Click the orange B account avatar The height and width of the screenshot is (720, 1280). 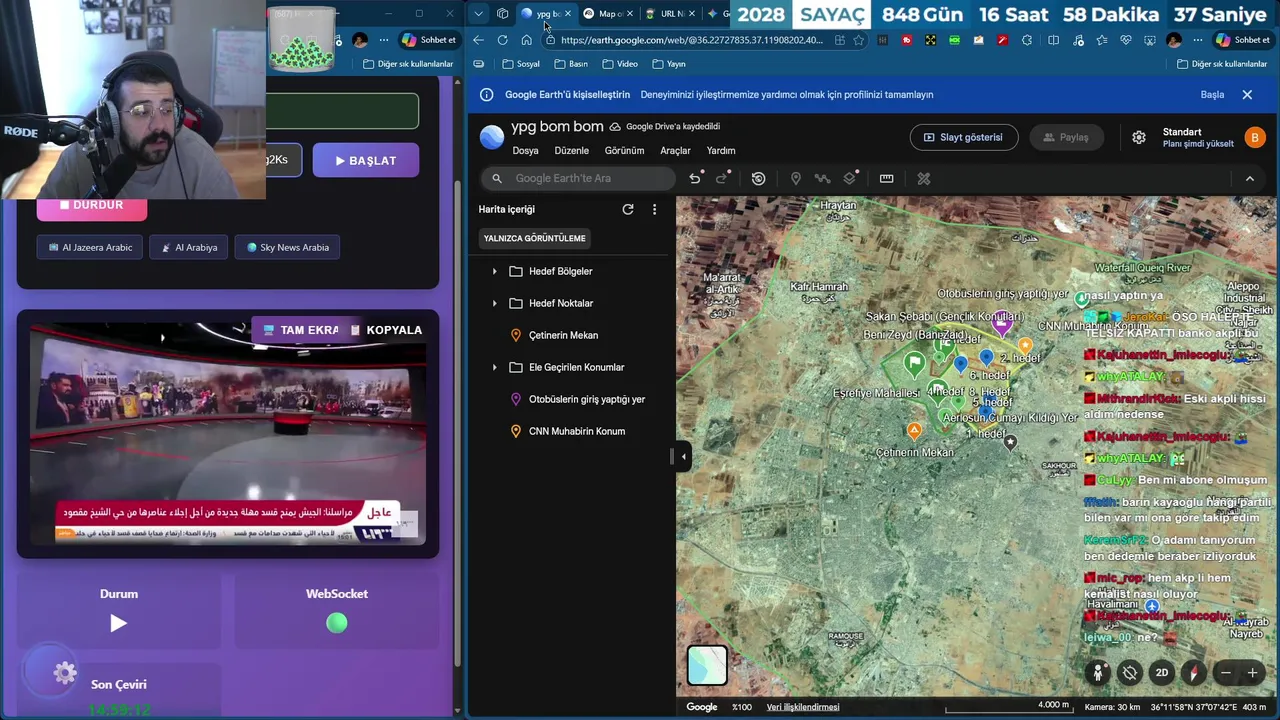coord(1254,137)
